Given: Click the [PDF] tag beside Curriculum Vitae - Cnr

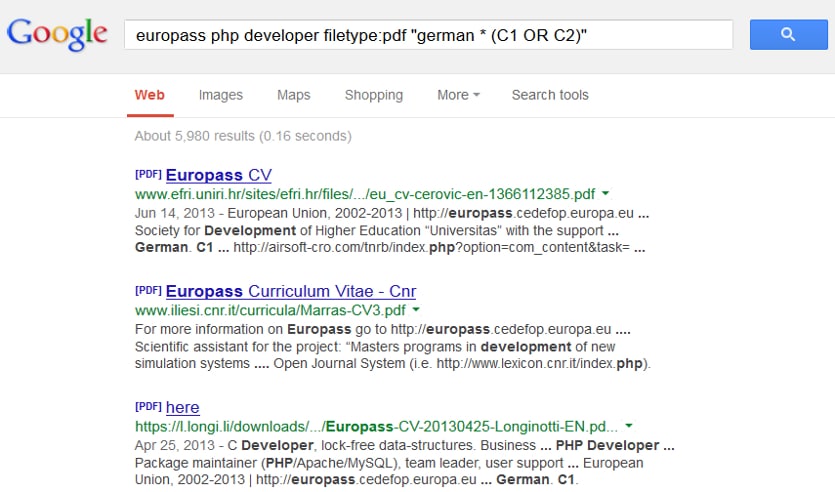Looking at the screenshot, I should point(148,290).
